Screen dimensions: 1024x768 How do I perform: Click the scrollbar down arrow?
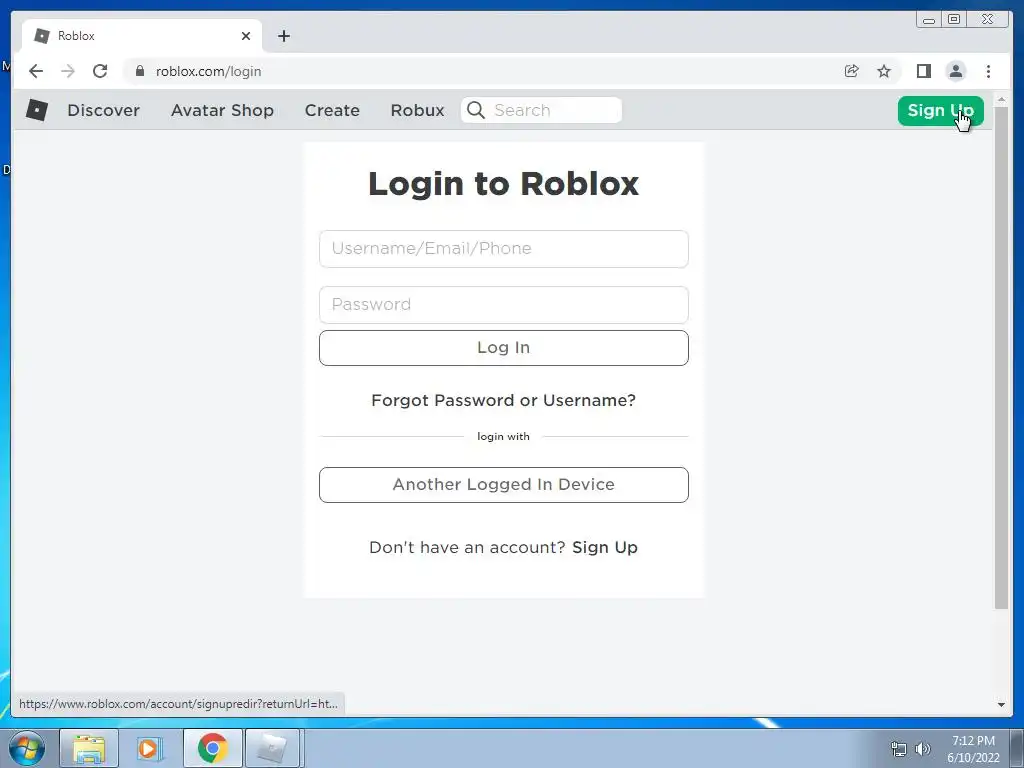coord(1001,704)
